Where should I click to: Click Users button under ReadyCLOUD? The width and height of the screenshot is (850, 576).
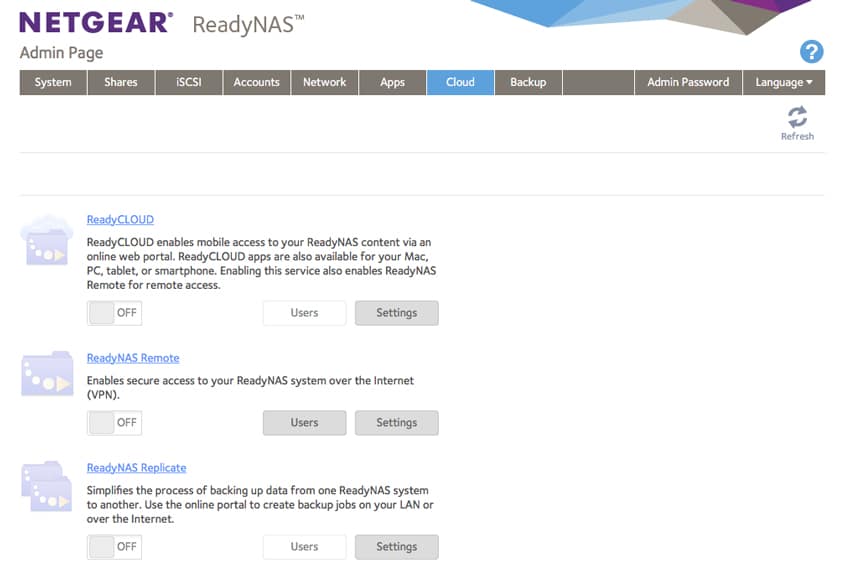[304, 313]
